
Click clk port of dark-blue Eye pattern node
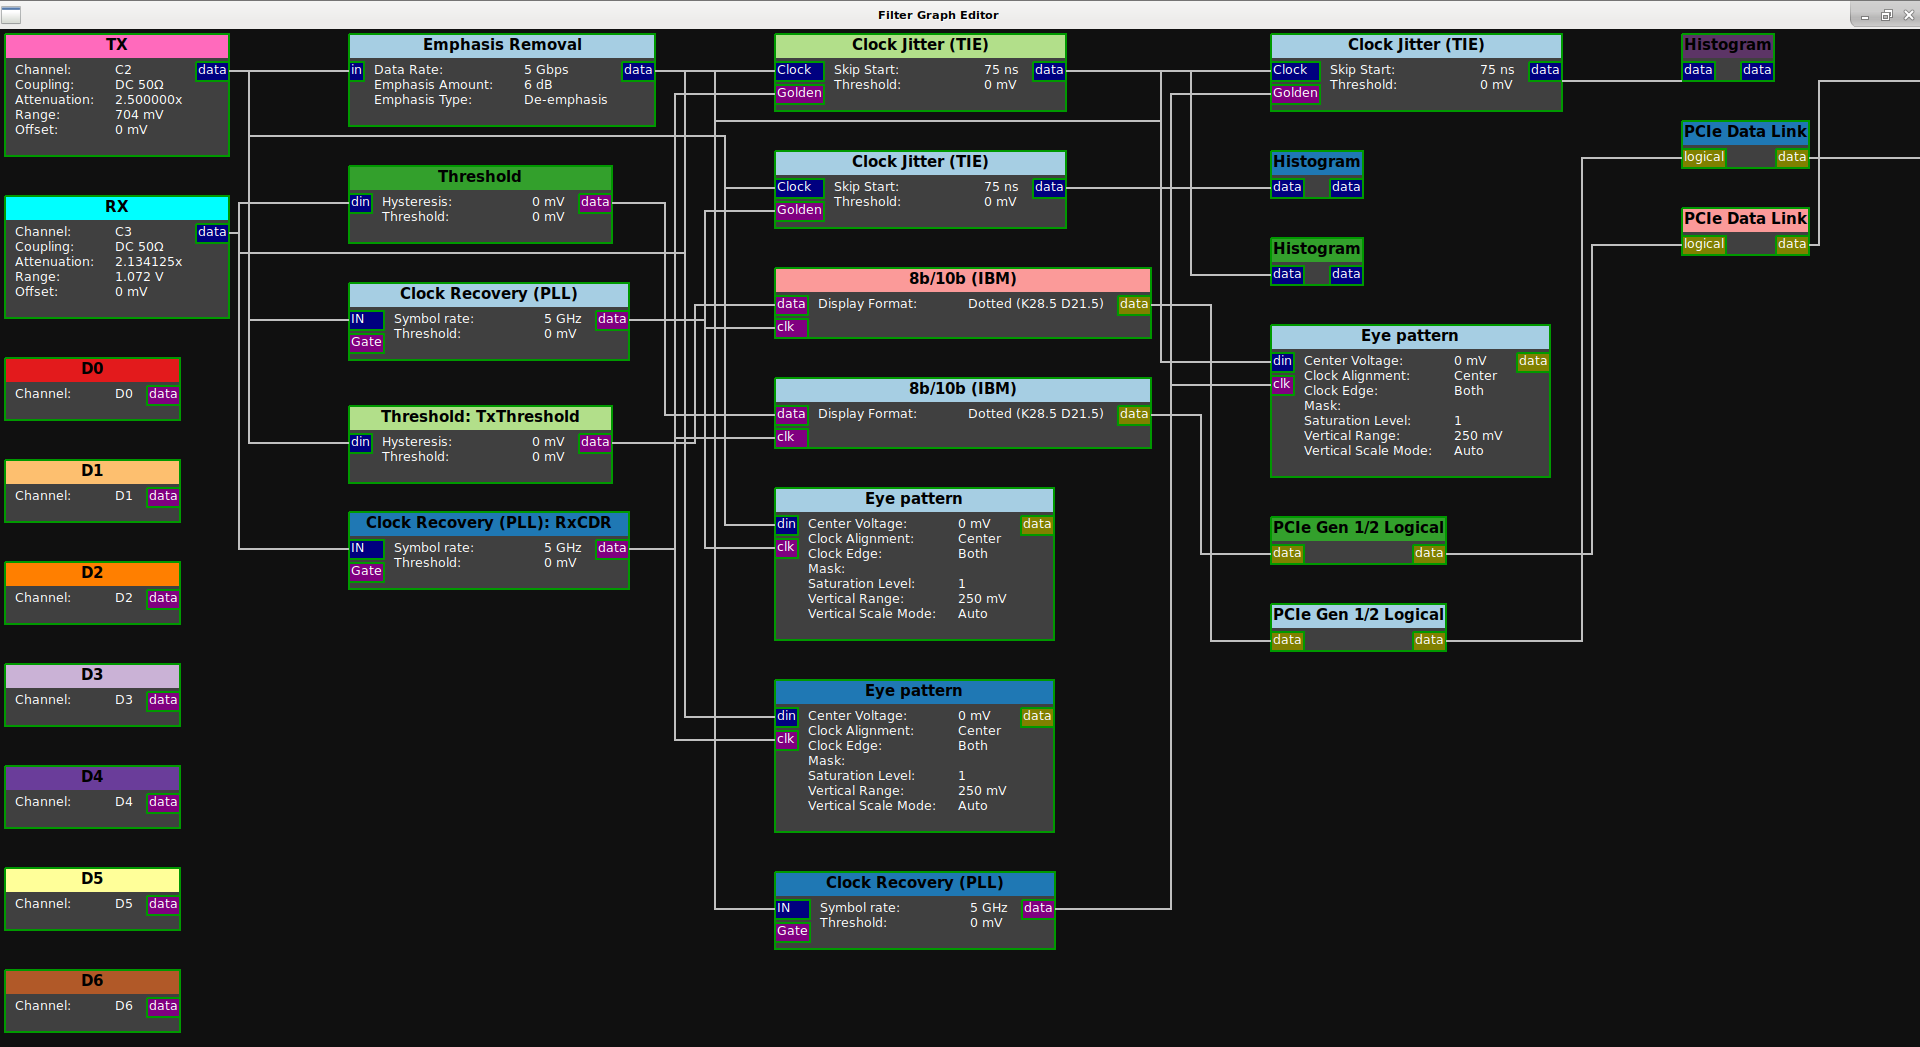(787, 740)
